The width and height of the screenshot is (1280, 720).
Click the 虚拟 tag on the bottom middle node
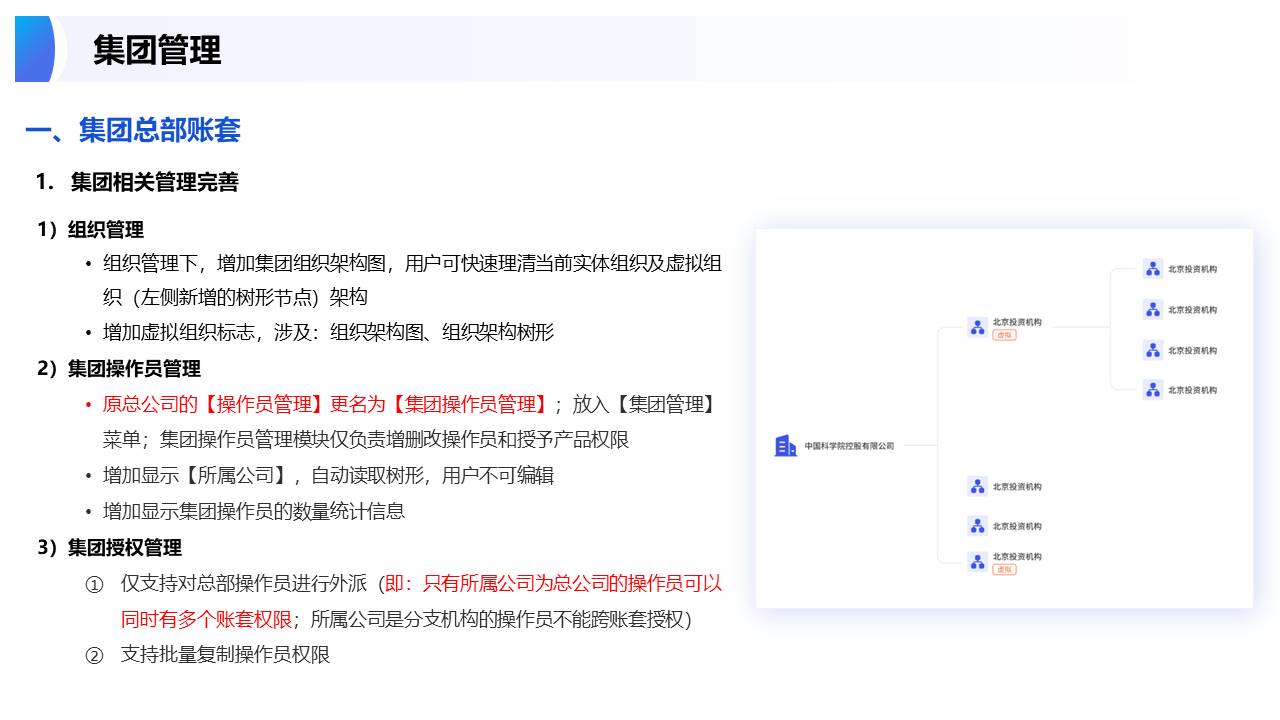[1004, 570]
